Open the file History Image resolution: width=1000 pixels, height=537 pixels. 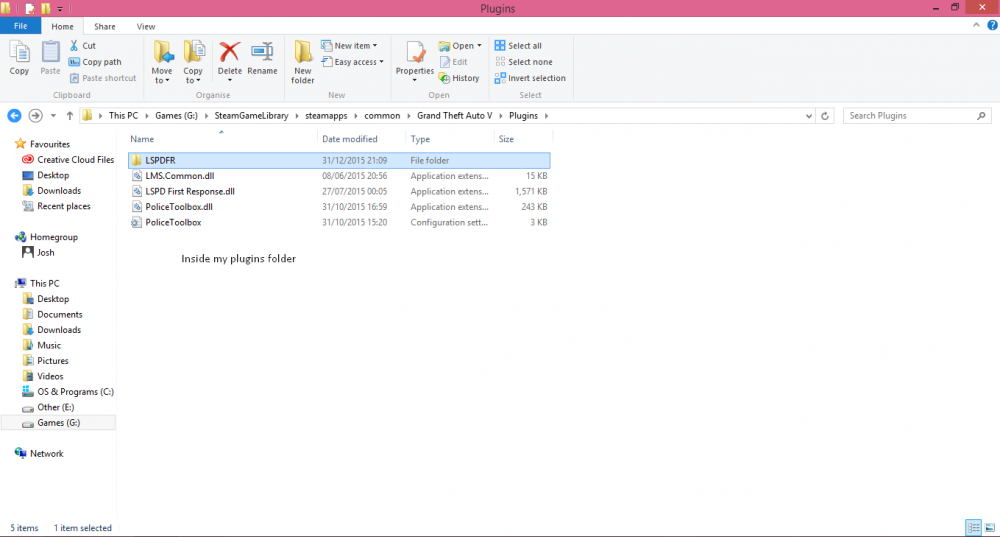point(459,78)
